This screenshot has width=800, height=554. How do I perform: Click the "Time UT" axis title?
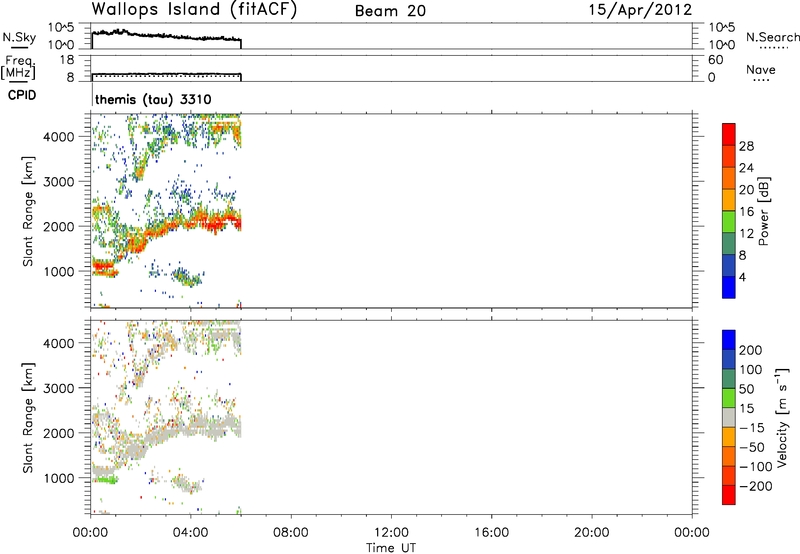[x=391, y=547]
